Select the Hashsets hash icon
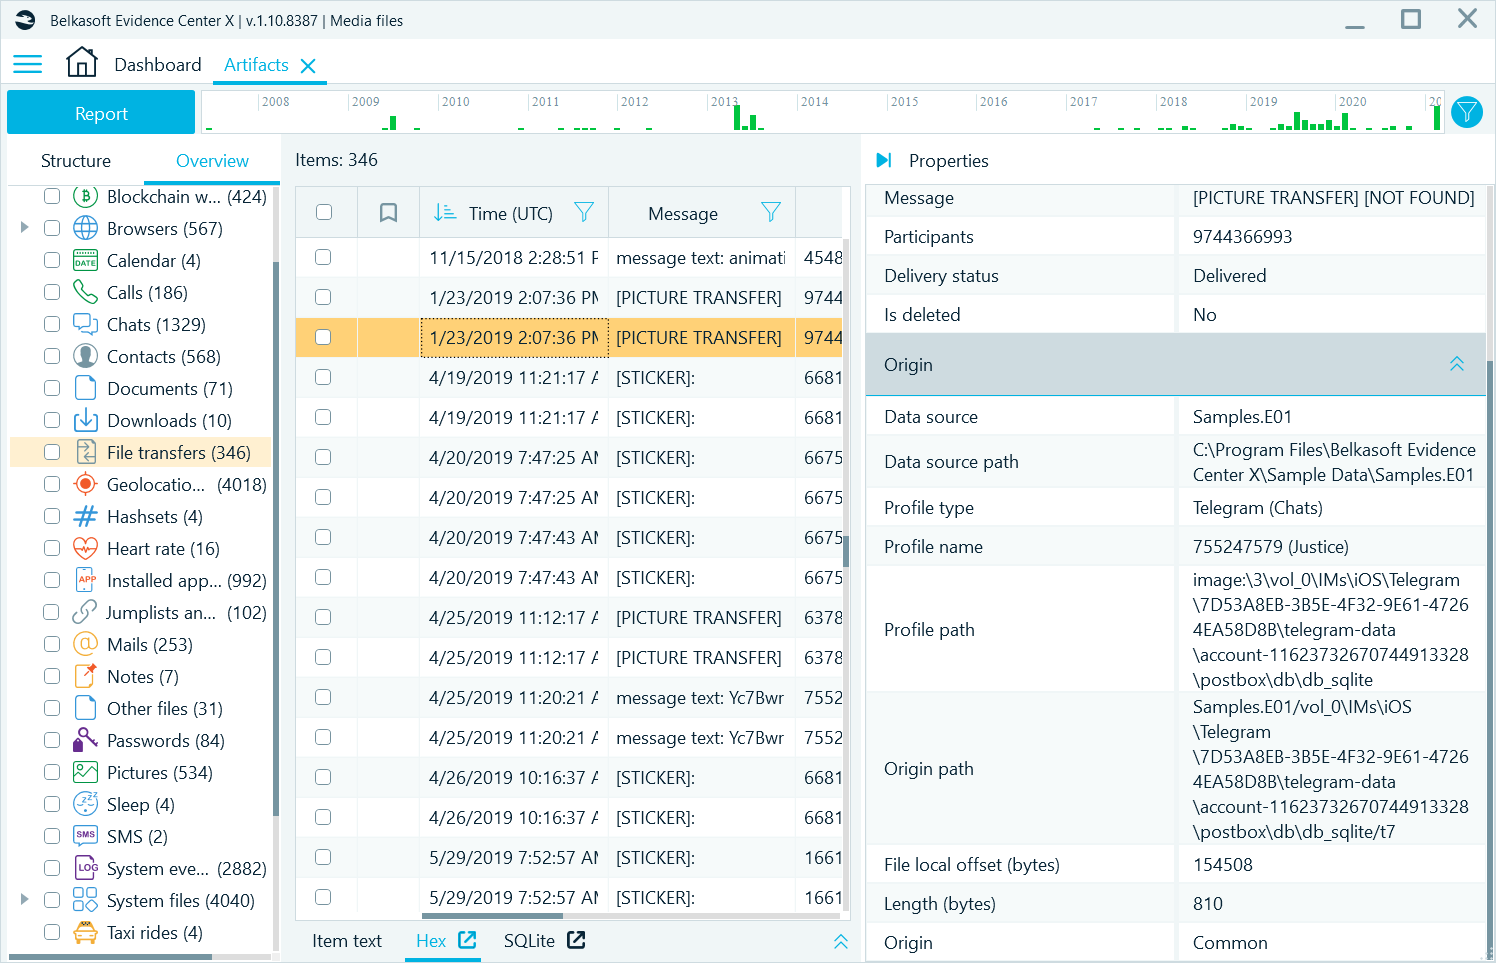Viewport: 1496px width, 963px height. tap(86, 516)
